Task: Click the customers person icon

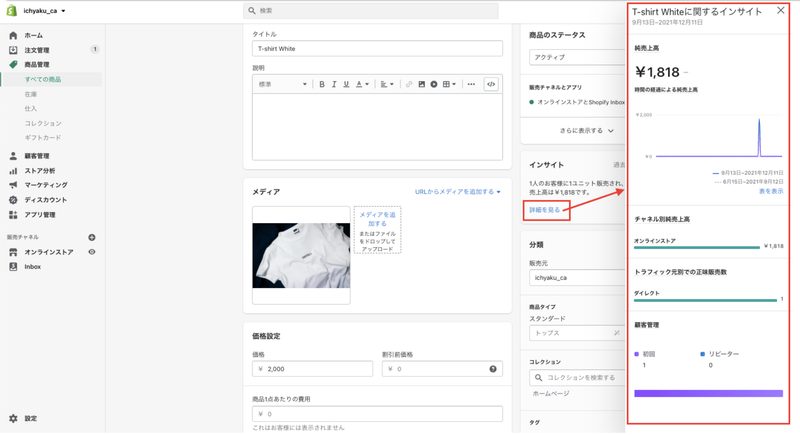Action: (13, 156)
